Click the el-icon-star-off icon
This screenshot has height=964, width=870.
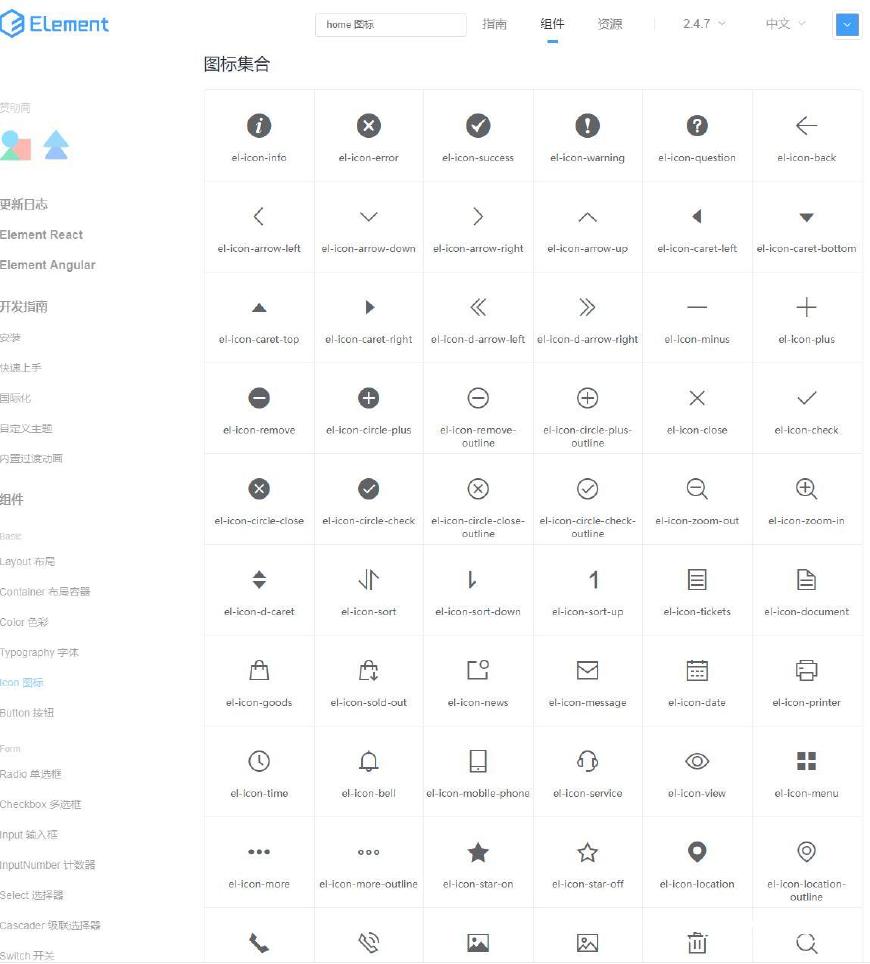[x=587, y=852]
